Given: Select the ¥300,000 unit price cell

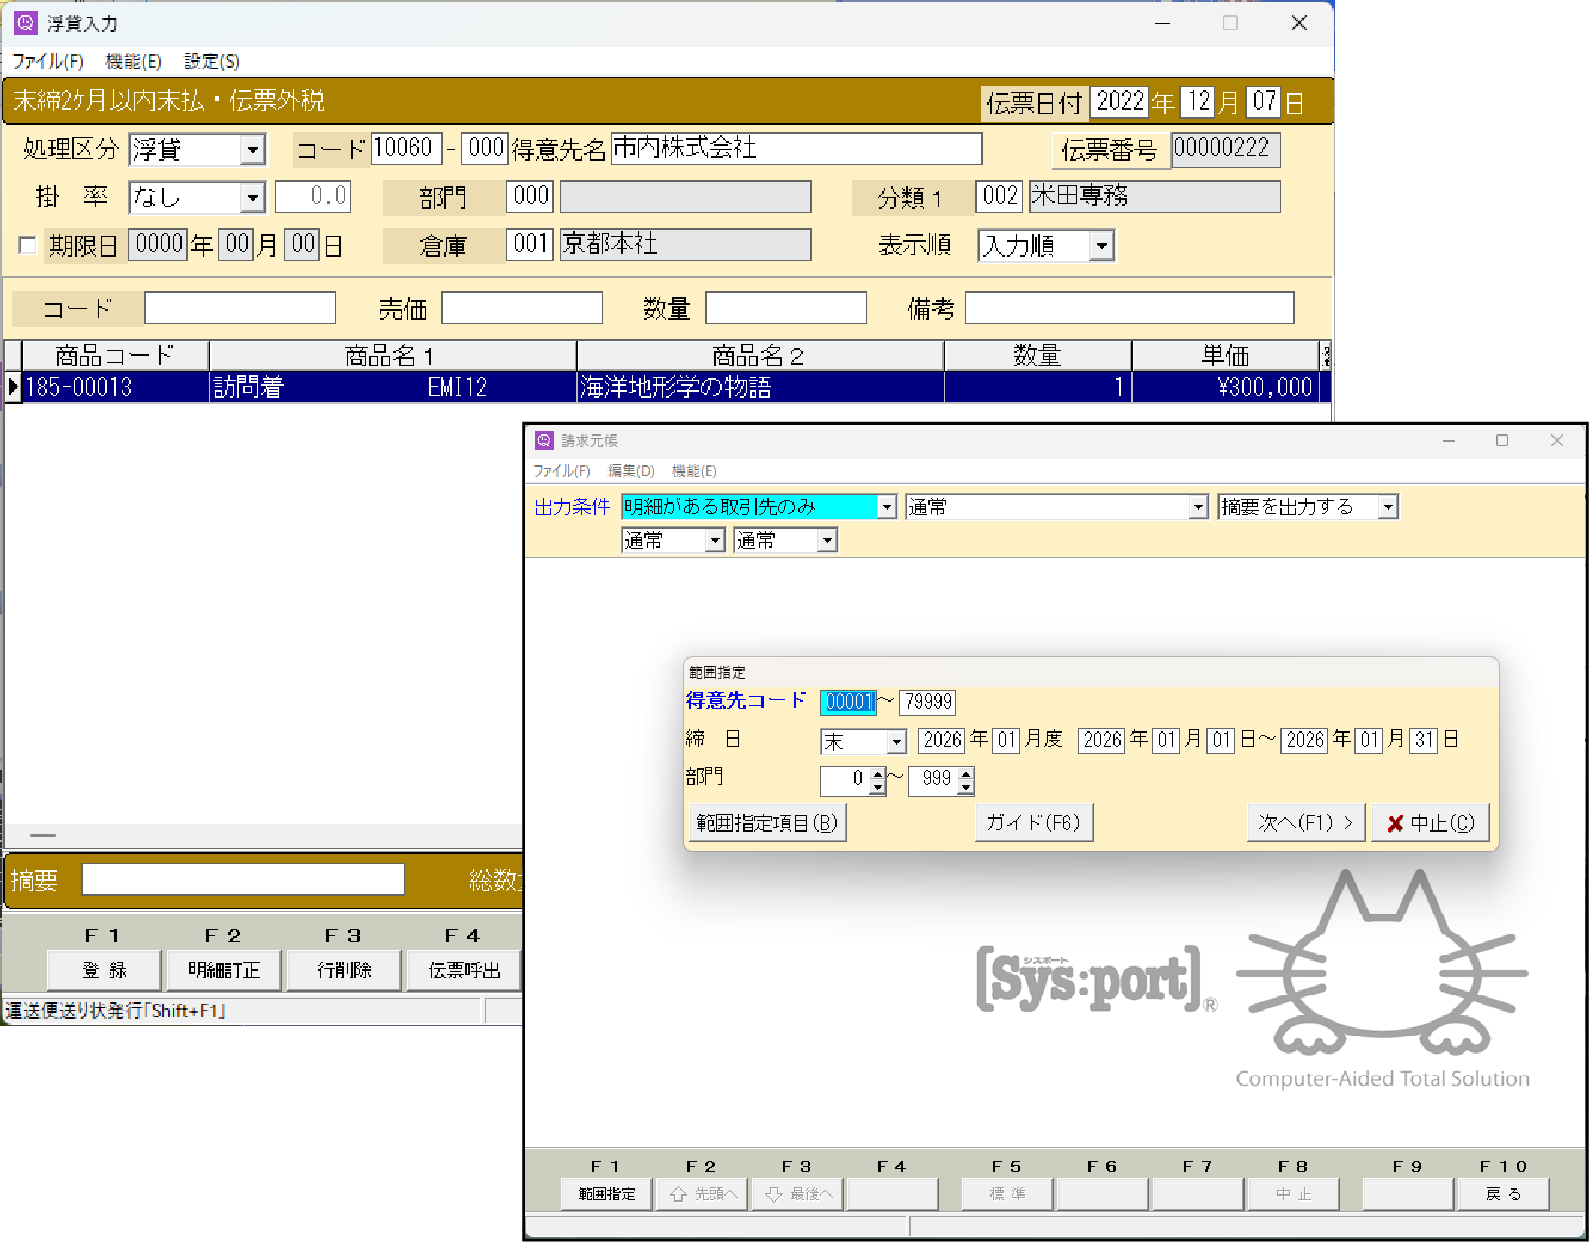Looking at the screenshot, I should coord(1225,387).
